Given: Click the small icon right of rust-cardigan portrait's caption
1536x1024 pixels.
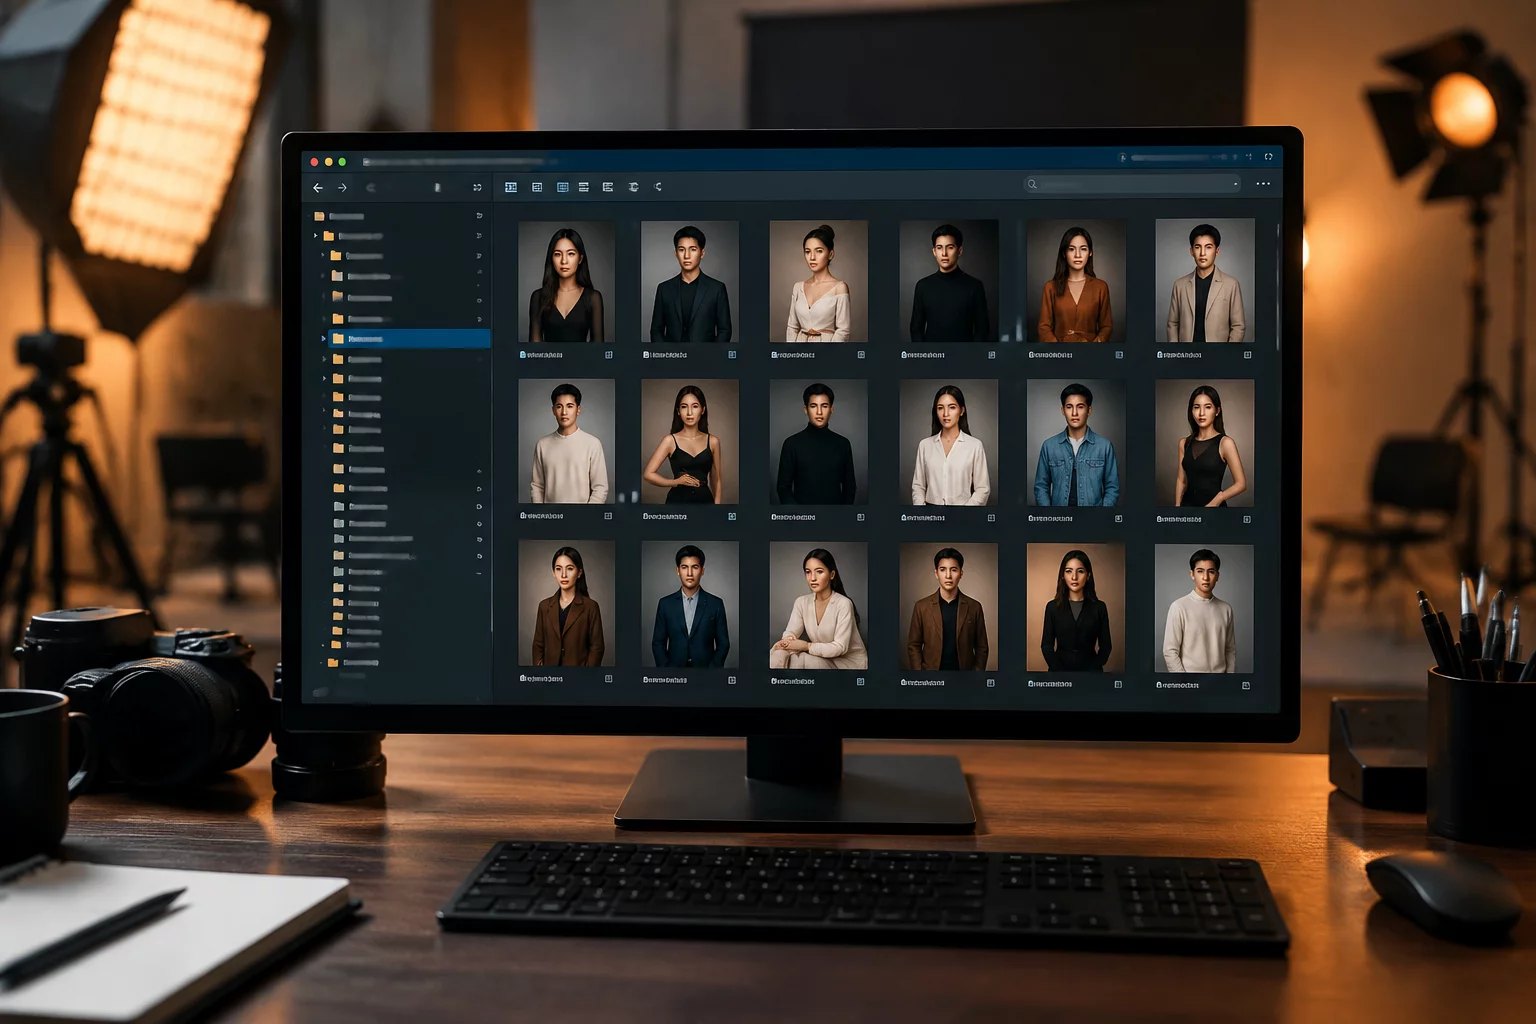Looking at the screenshot, I should point(1119,355).
